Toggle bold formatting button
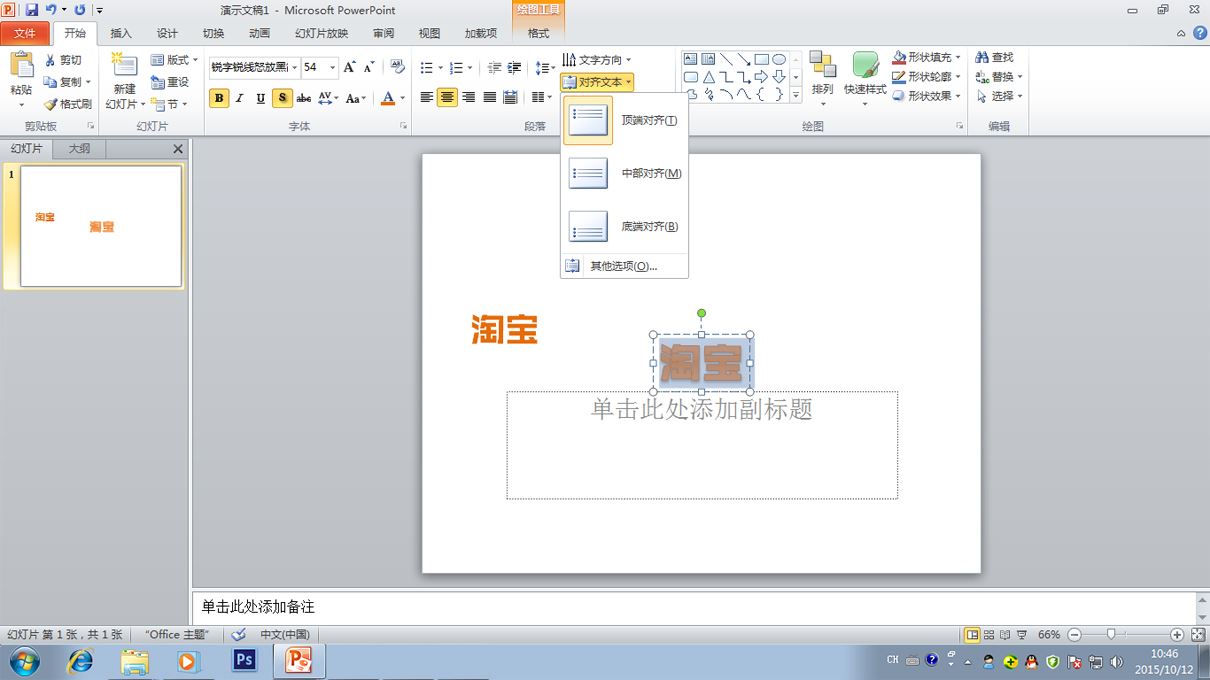Image resolution: width=1210 pixels, height=680 pixels. 219,98
